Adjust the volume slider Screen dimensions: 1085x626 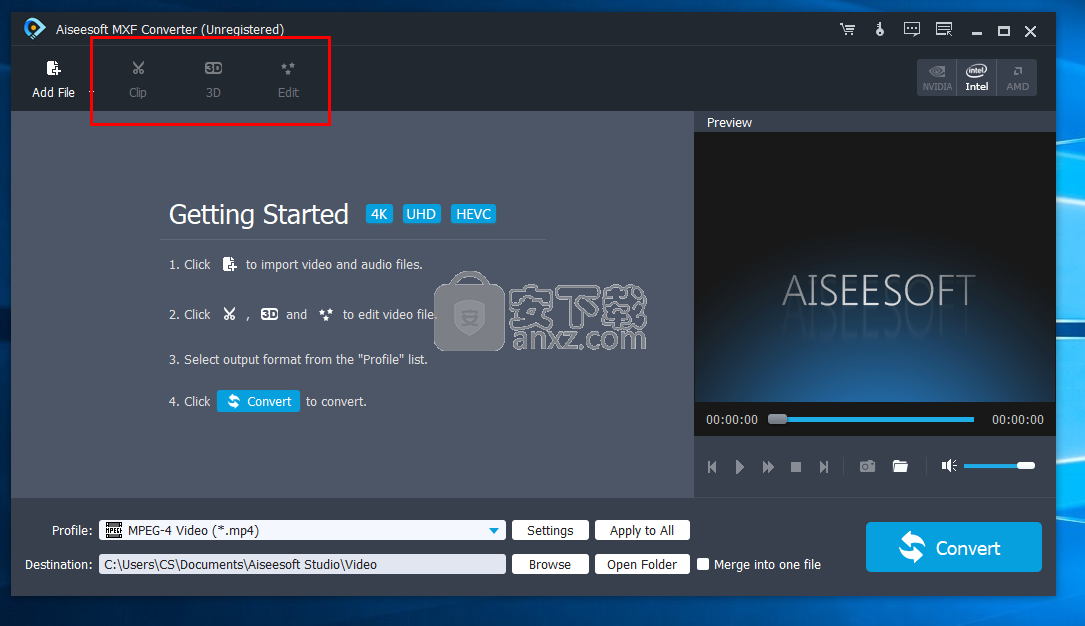(x=999, y=466)
